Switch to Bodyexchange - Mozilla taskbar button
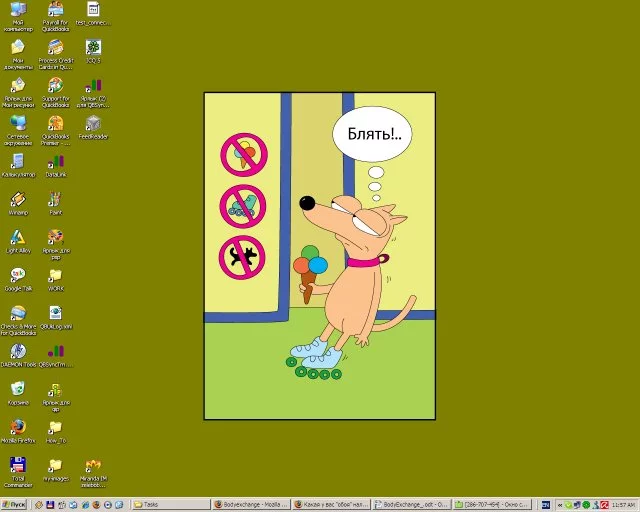 (251, 505)
